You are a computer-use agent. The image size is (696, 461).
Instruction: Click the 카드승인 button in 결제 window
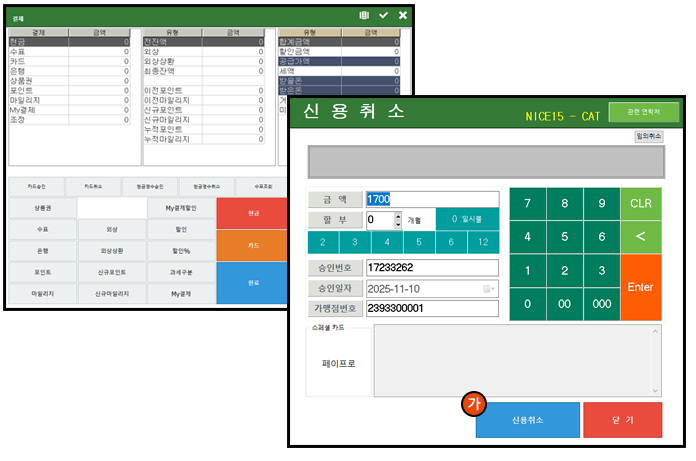coord(37,187)
